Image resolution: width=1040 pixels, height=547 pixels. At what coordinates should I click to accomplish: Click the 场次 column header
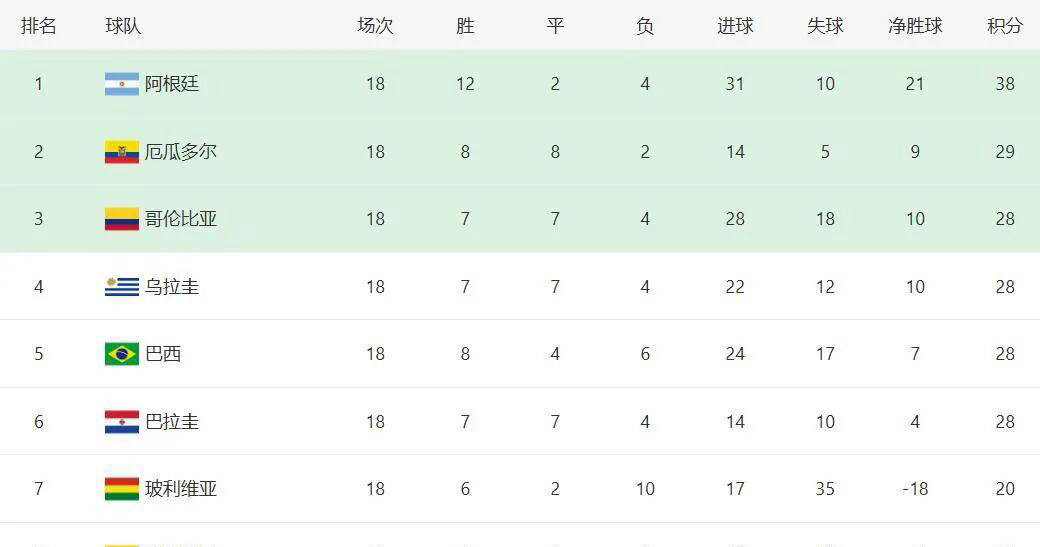click(x=375, y=26)
